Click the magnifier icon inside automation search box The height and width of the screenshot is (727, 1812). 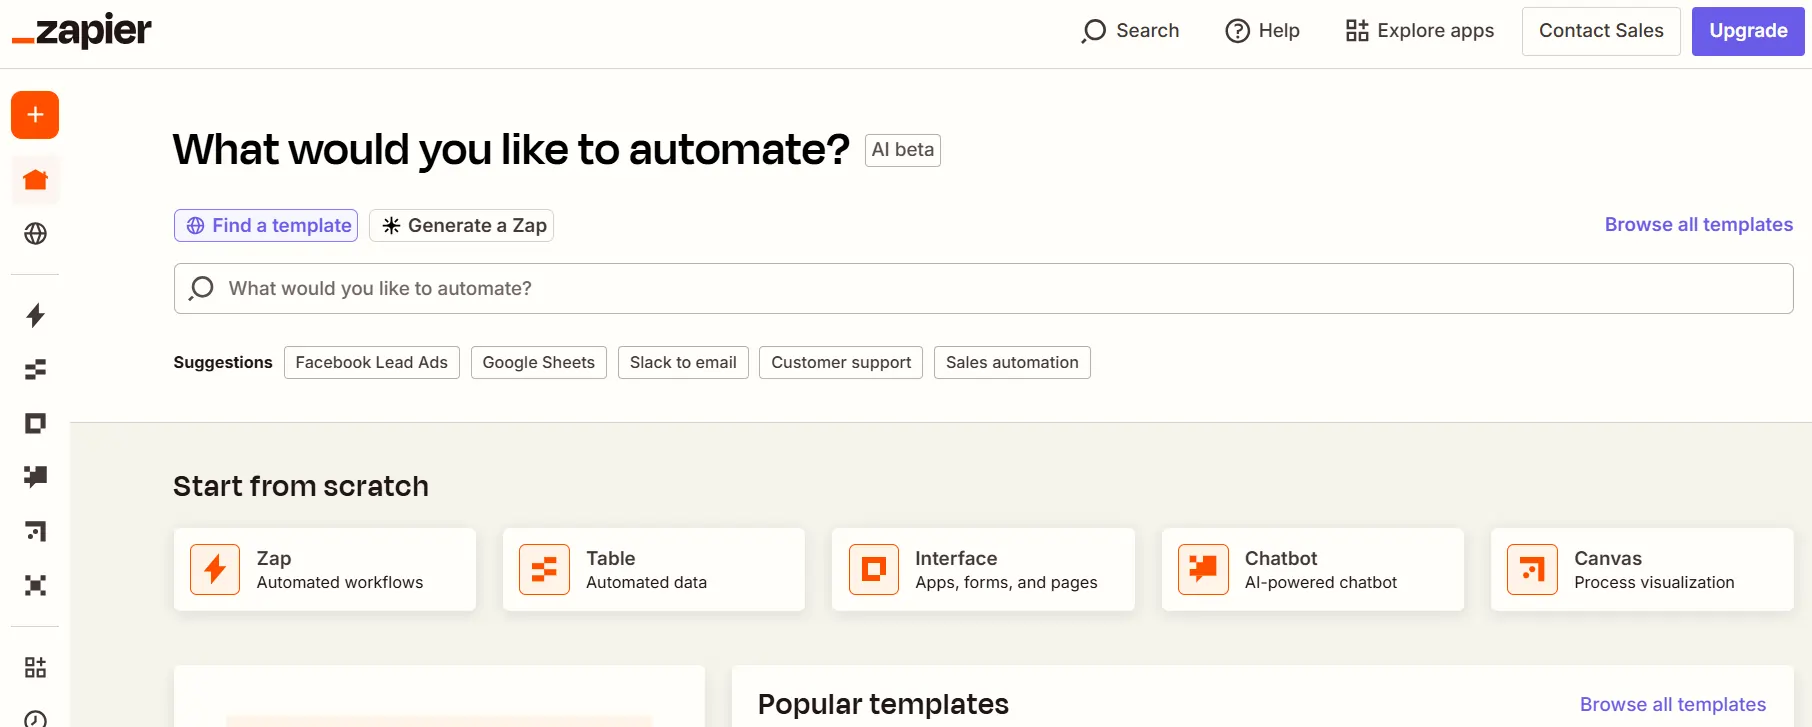tap(202, 288)
